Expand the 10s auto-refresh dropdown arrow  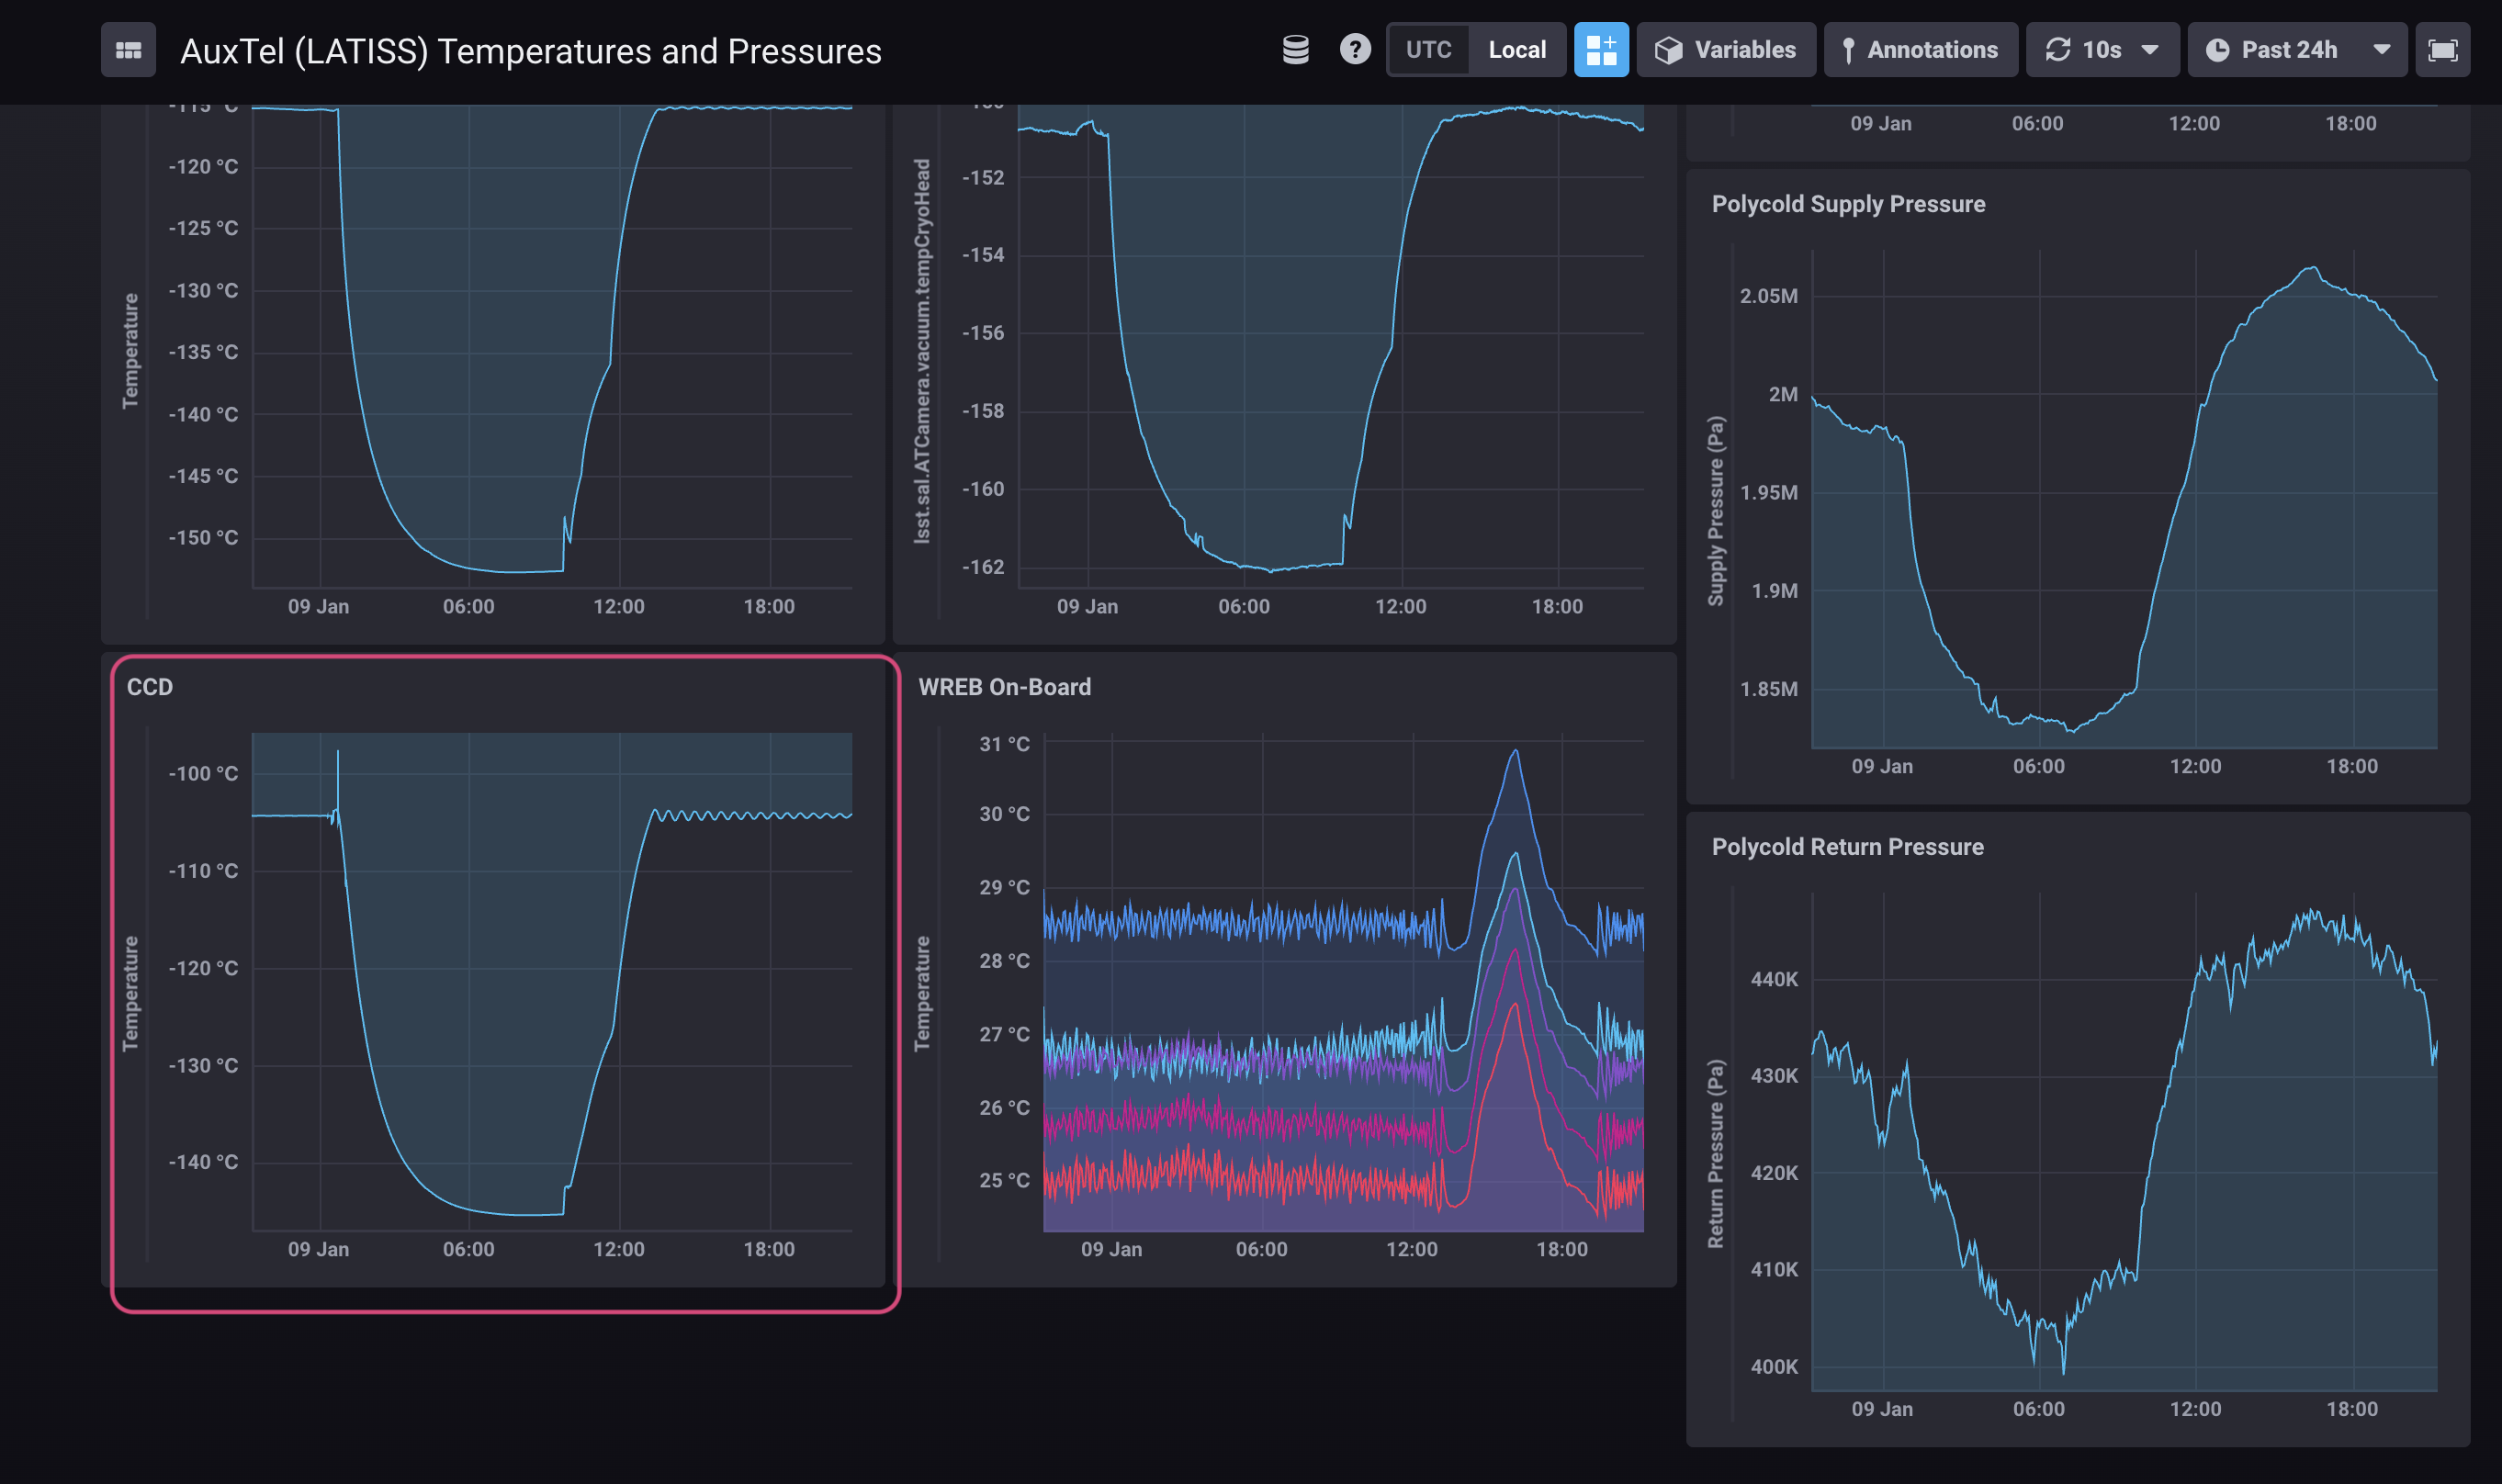pyautogui.click(x=2149, y=50)
